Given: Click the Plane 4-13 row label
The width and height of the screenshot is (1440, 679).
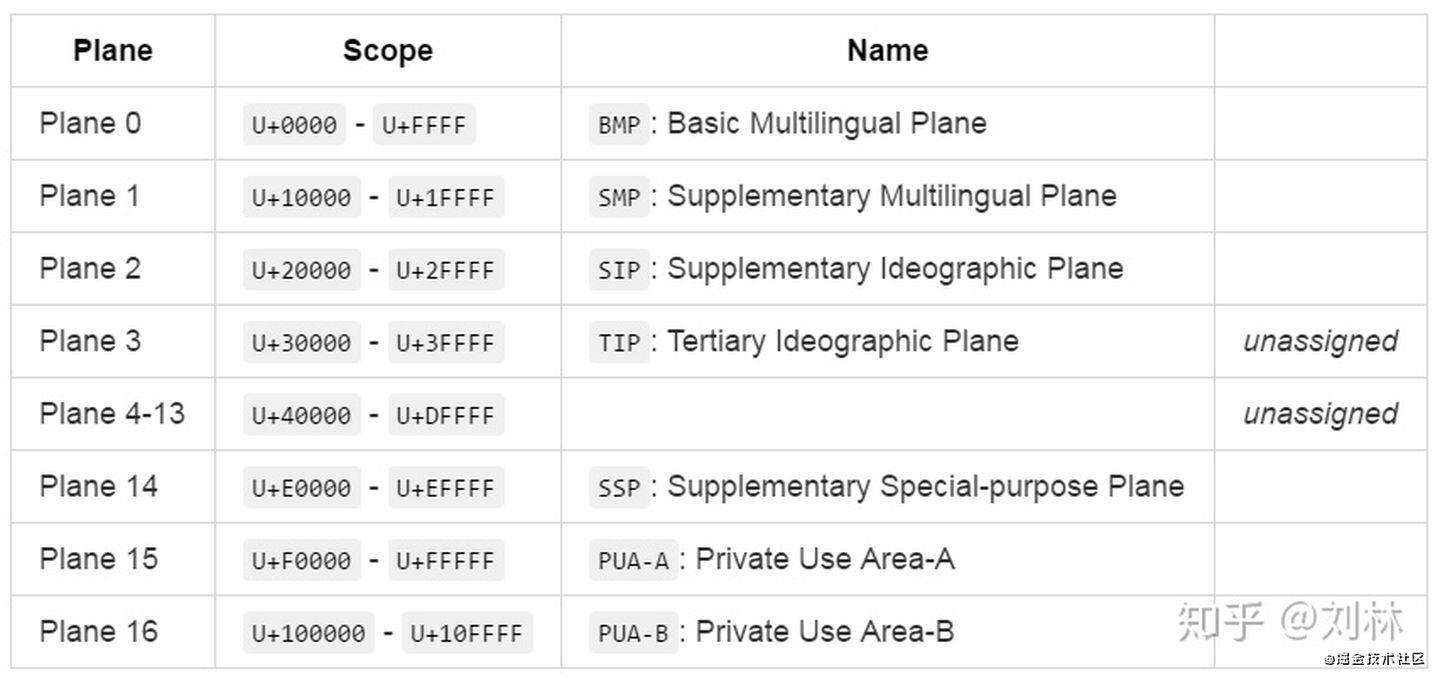Looking at the screenshot, I should pyautogui.click(x=112, y=413).
